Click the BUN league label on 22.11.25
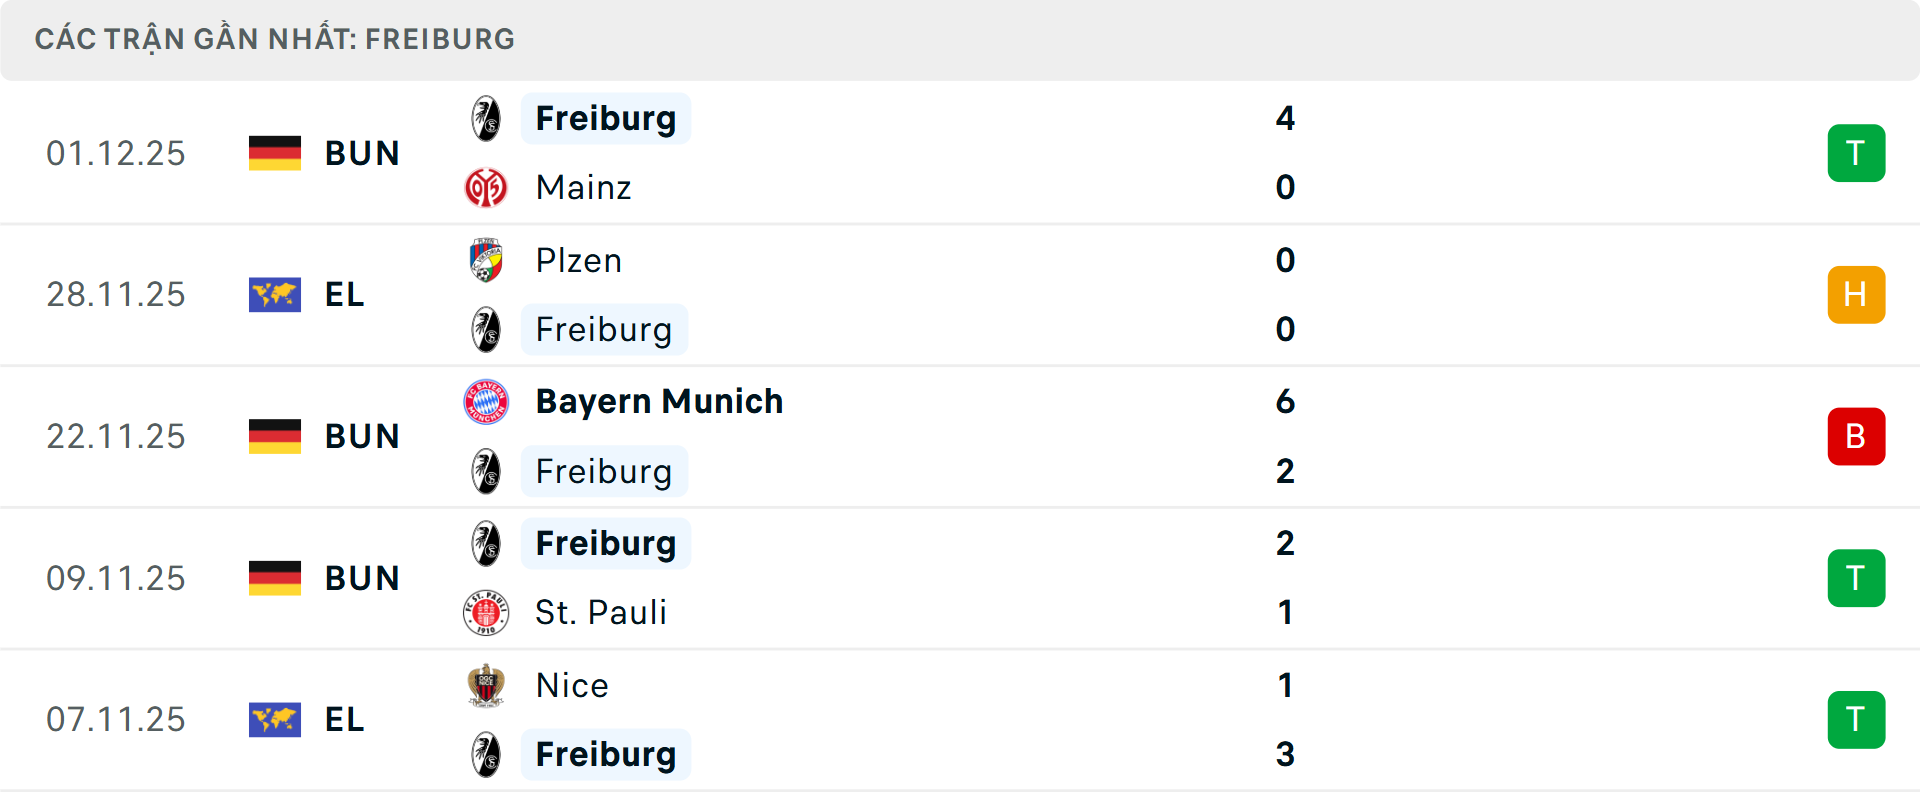Image resolution: width=1920 pixels, height=792 pixels. pyautogui.click(x=362, y=437)
